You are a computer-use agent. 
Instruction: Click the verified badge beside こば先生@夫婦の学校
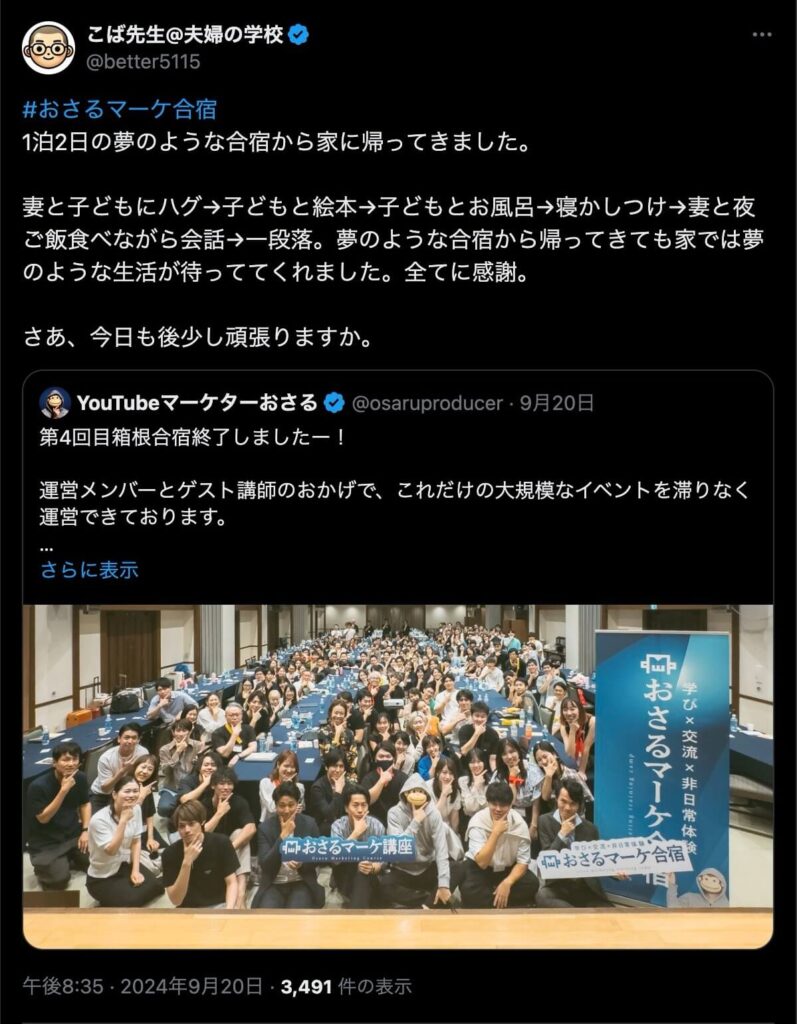click(299, 35)
